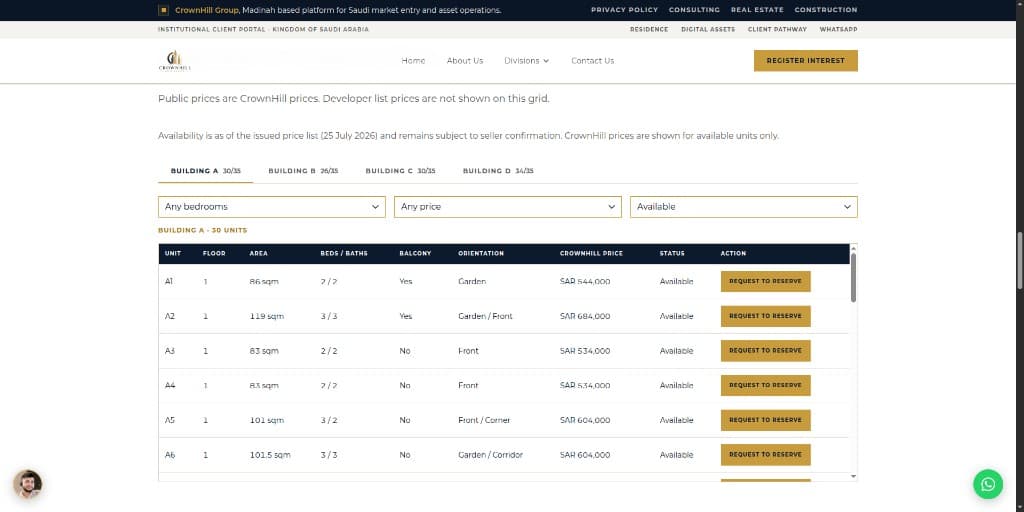
Task: Request to reserve unit A5
Action: pos(765,420)
